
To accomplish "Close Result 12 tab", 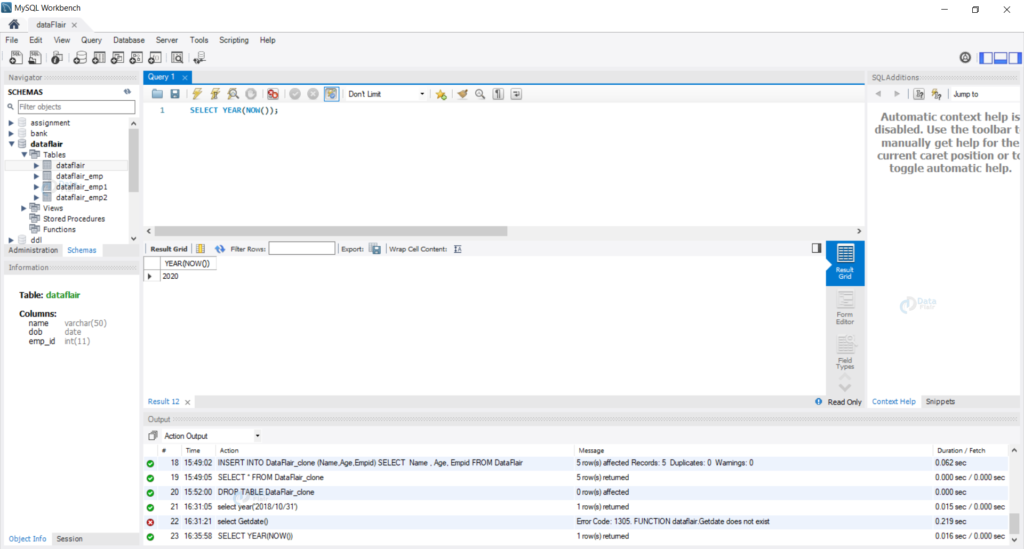I will tap(187, 402).
